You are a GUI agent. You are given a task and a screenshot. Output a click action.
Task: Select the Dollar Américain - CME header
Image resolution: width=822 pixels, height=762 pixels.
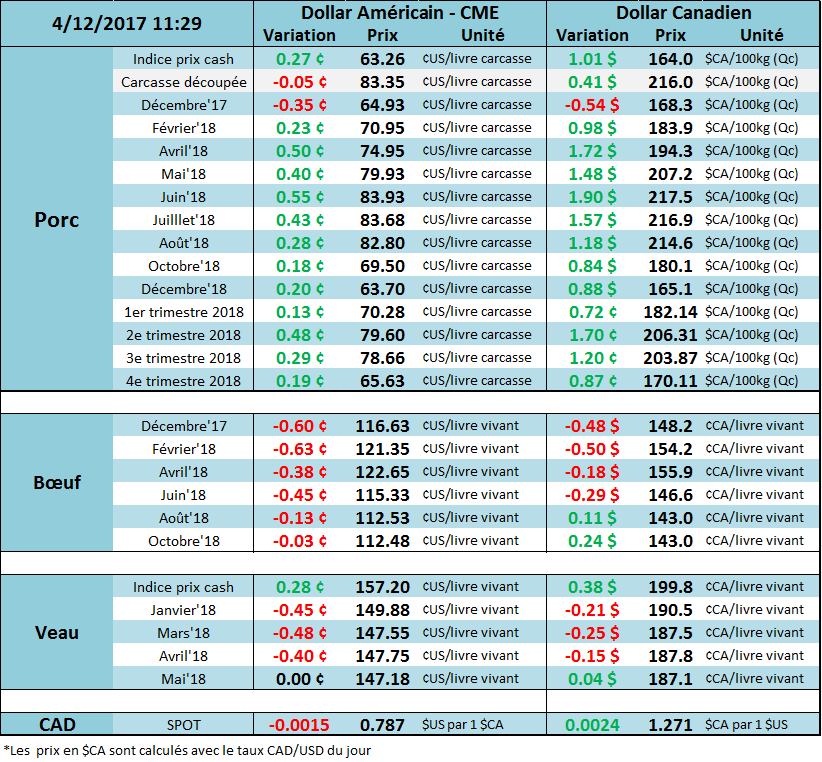[399, 13]
